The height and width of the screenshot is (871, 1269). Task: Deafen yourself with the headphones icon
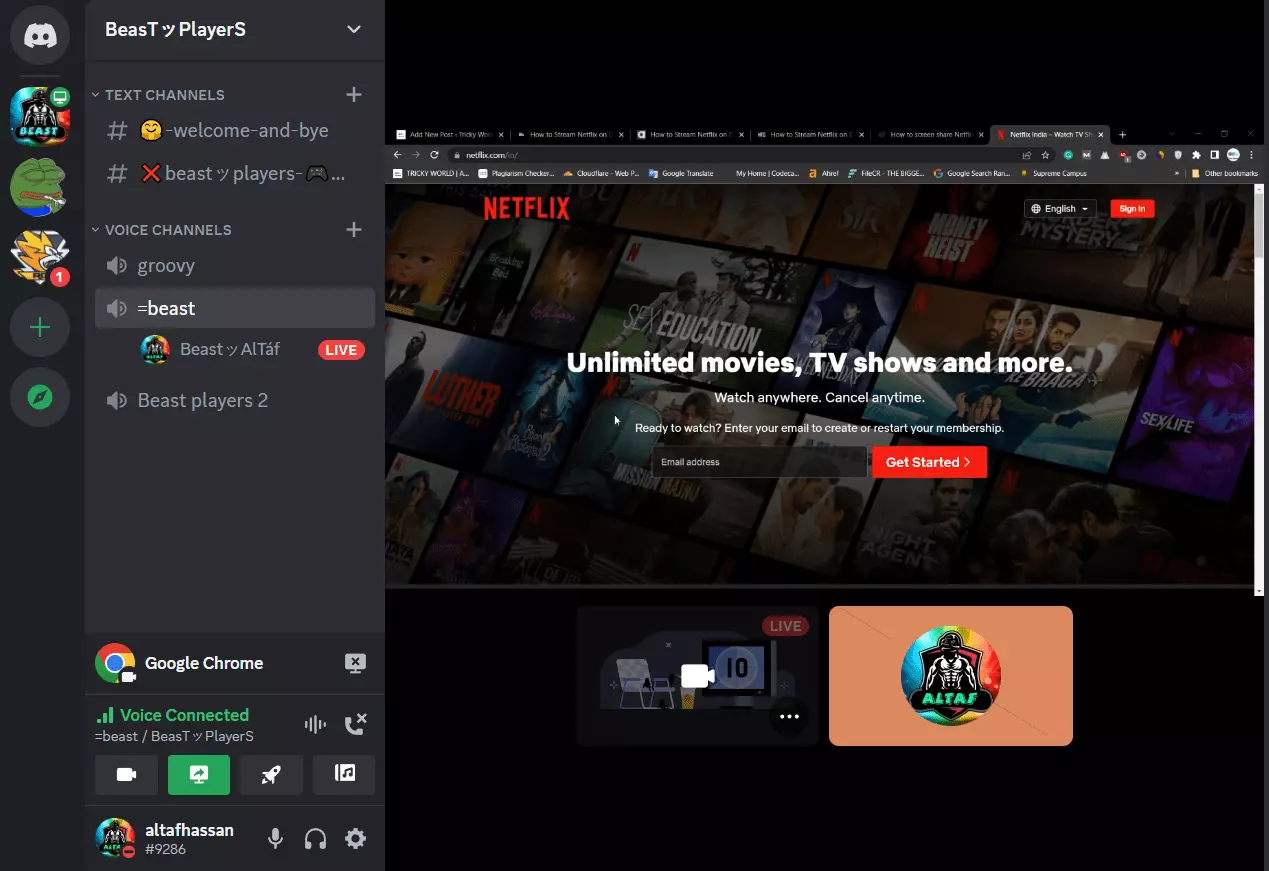point(315,839)
